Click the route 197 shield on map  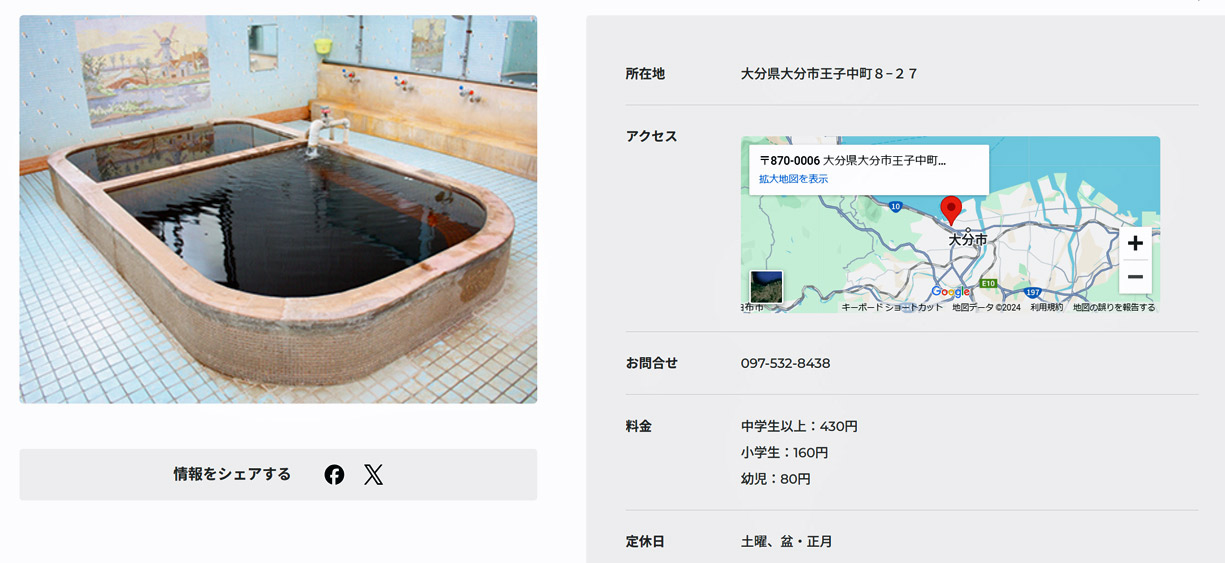pos(1034,293)
